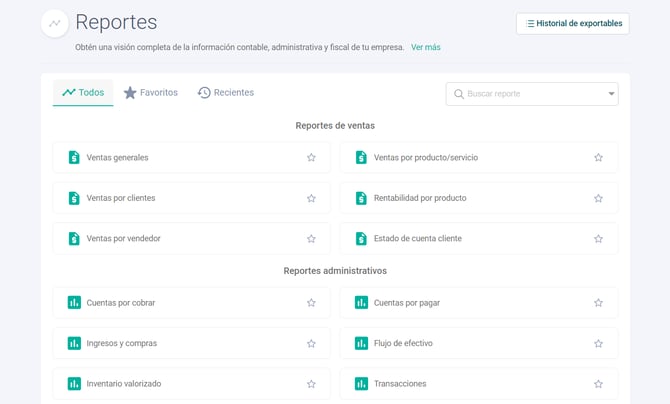Click the Reportes administrativos heading
This screenshot has width=670, height=404.
(x=335, y=271)
